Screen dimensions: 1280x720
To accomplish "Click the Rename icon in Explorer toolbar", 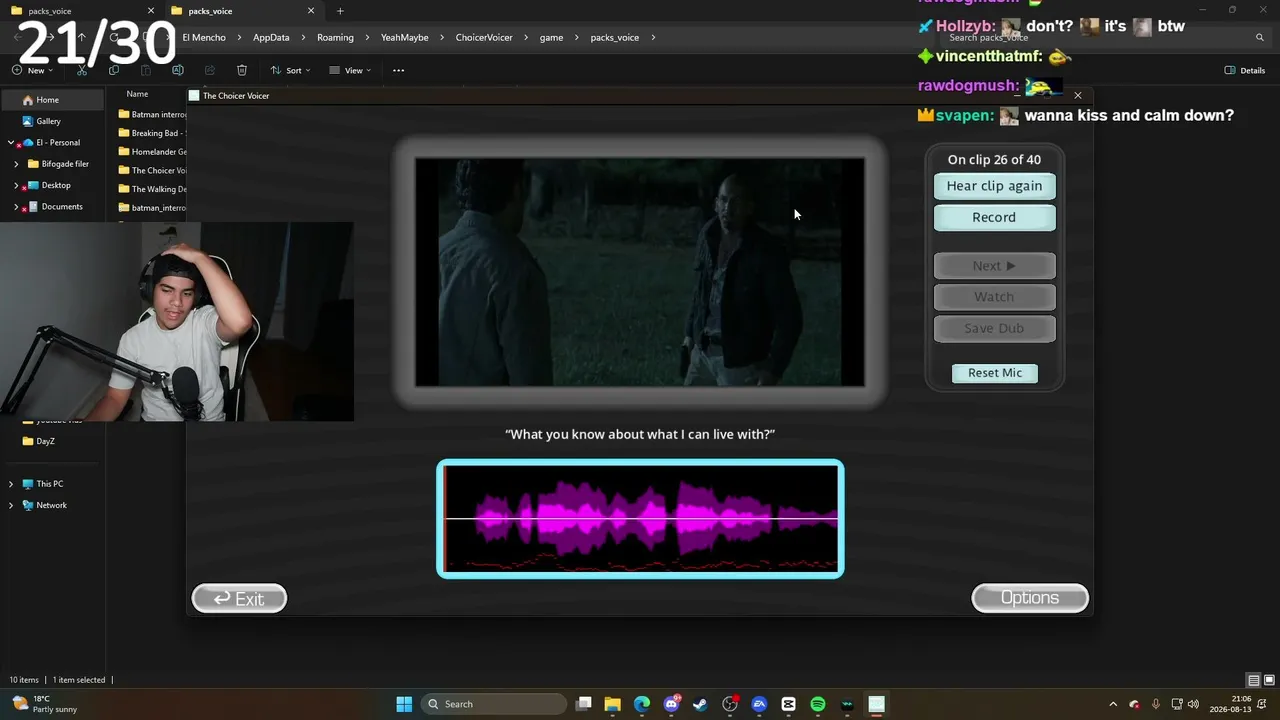I will (178, 70).
